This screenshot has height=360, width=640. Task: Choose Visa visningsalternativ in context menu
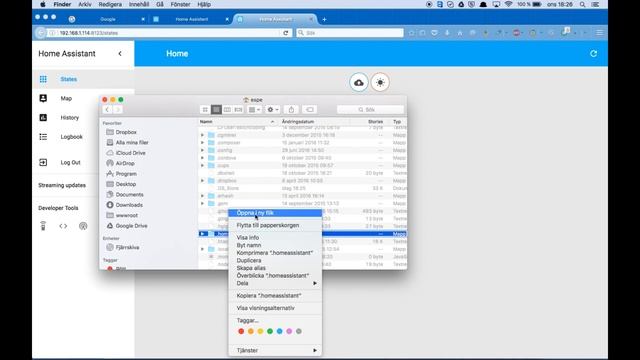(275, 308)
